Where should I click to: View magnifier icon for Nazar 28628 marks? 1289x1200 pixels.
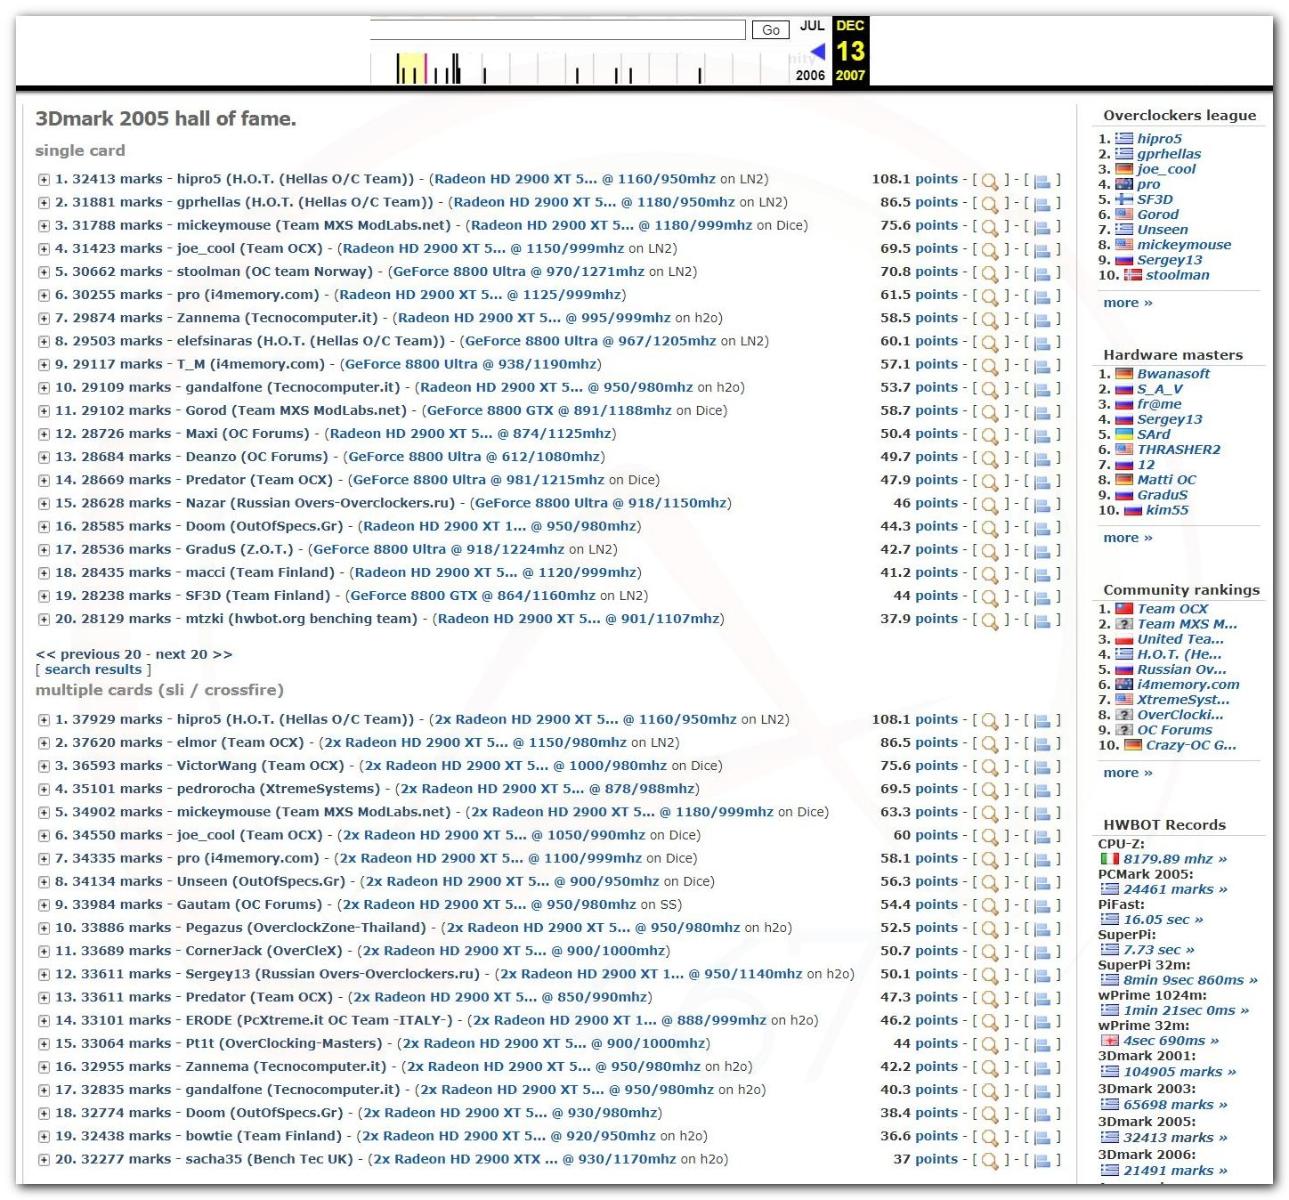(x=989, y=504)
